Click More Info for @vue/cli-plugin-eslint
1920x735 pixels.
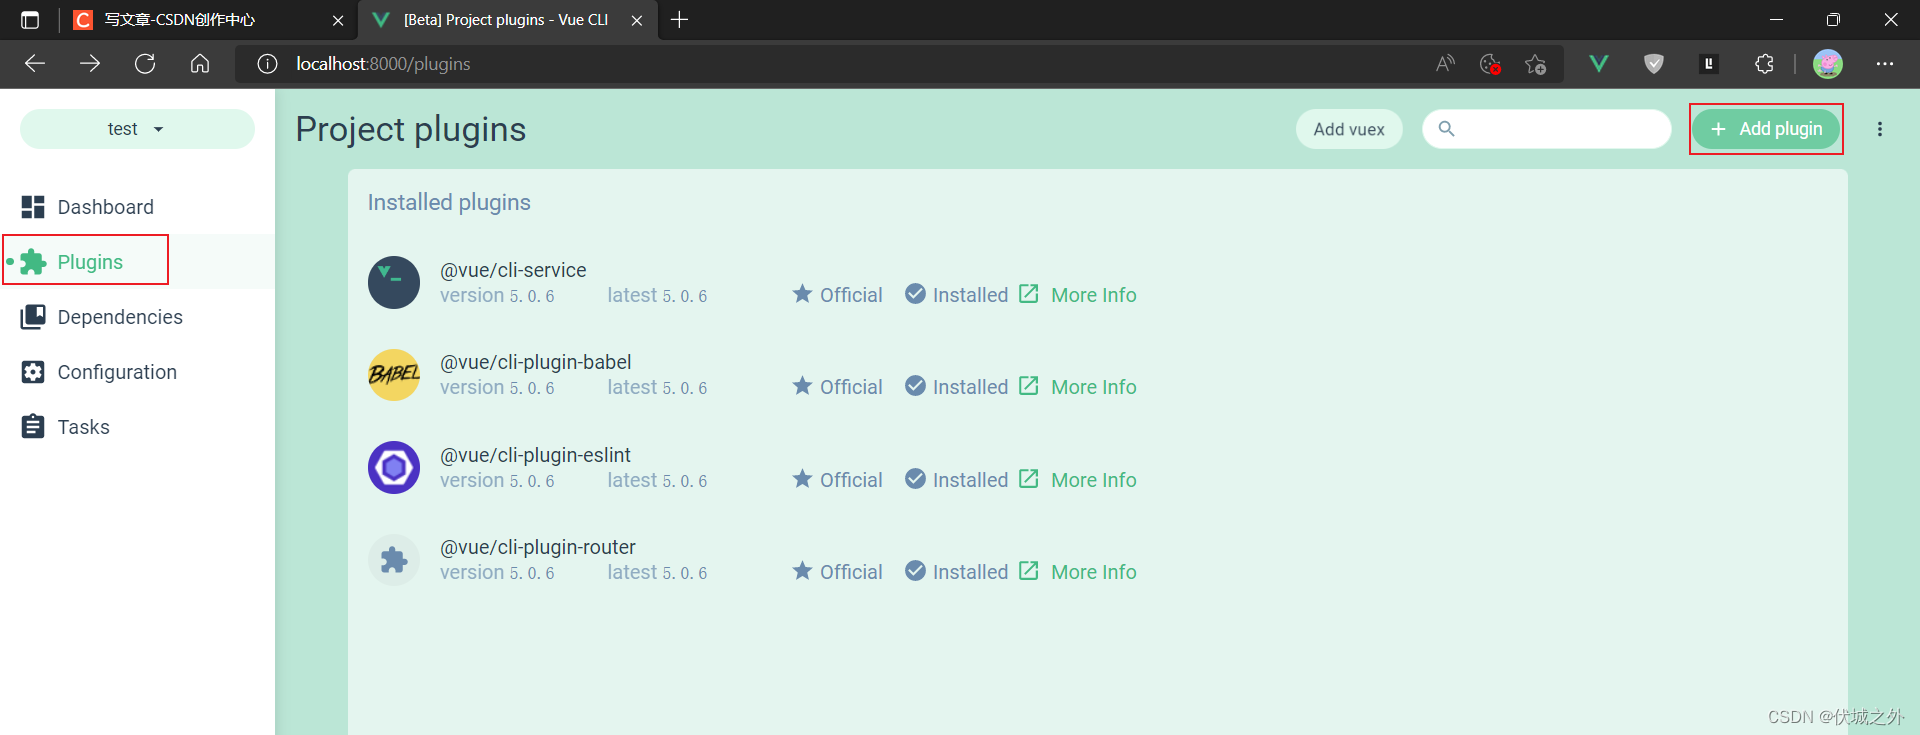point(1093,479)
